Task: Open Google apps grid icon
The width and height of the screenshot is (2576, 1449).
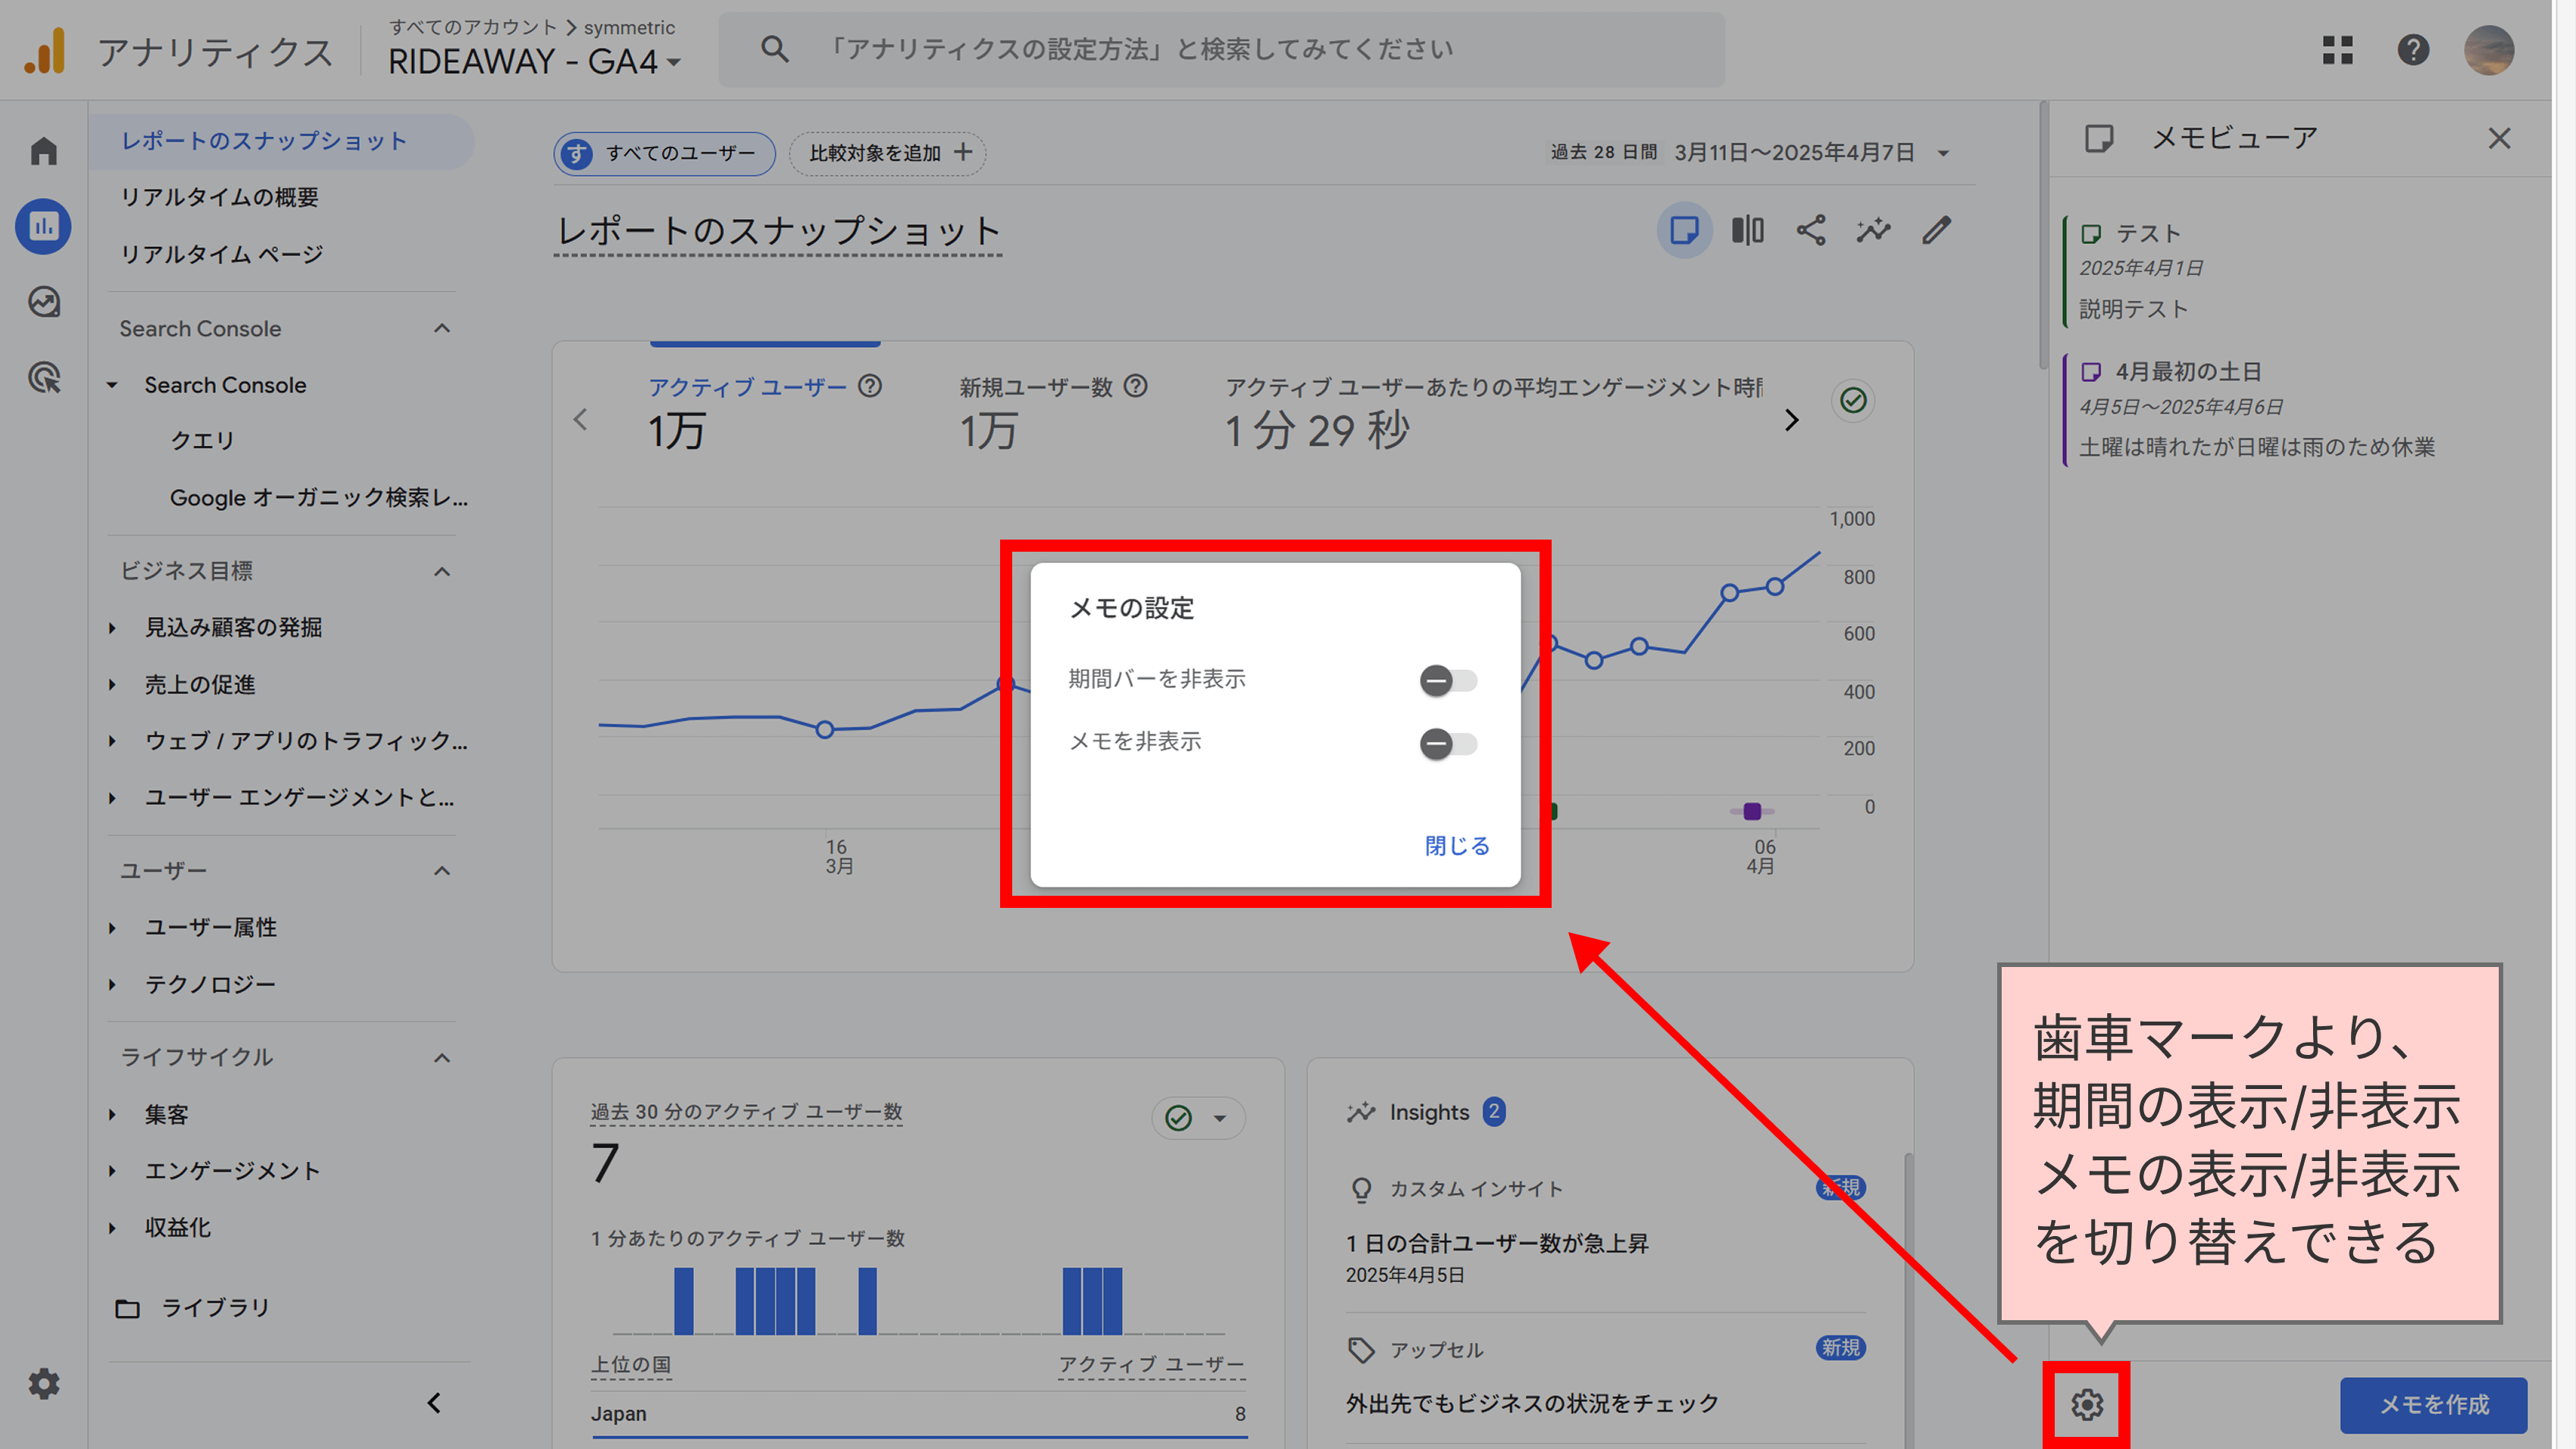Action: click(2337, 50)
